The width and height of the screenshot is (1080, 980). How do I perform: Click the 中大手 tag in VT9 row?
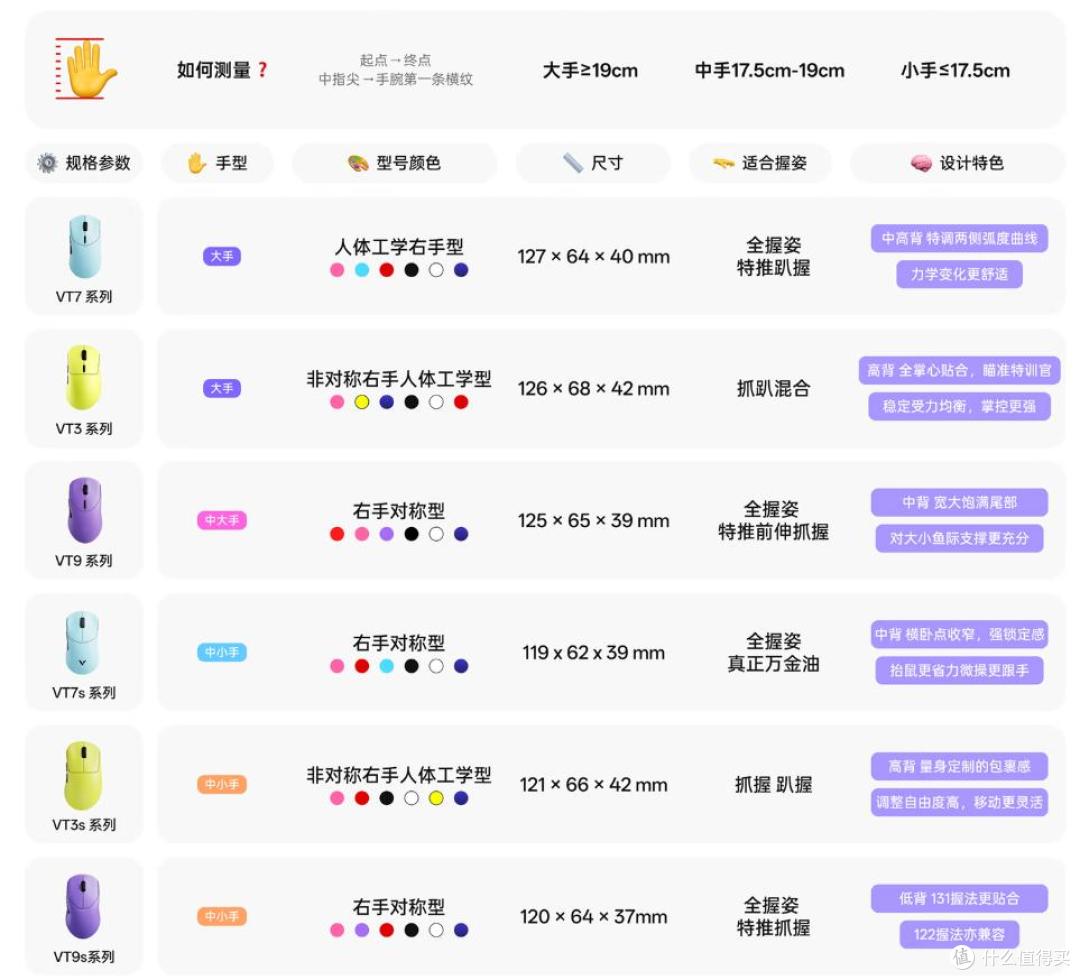pos(222,520)
